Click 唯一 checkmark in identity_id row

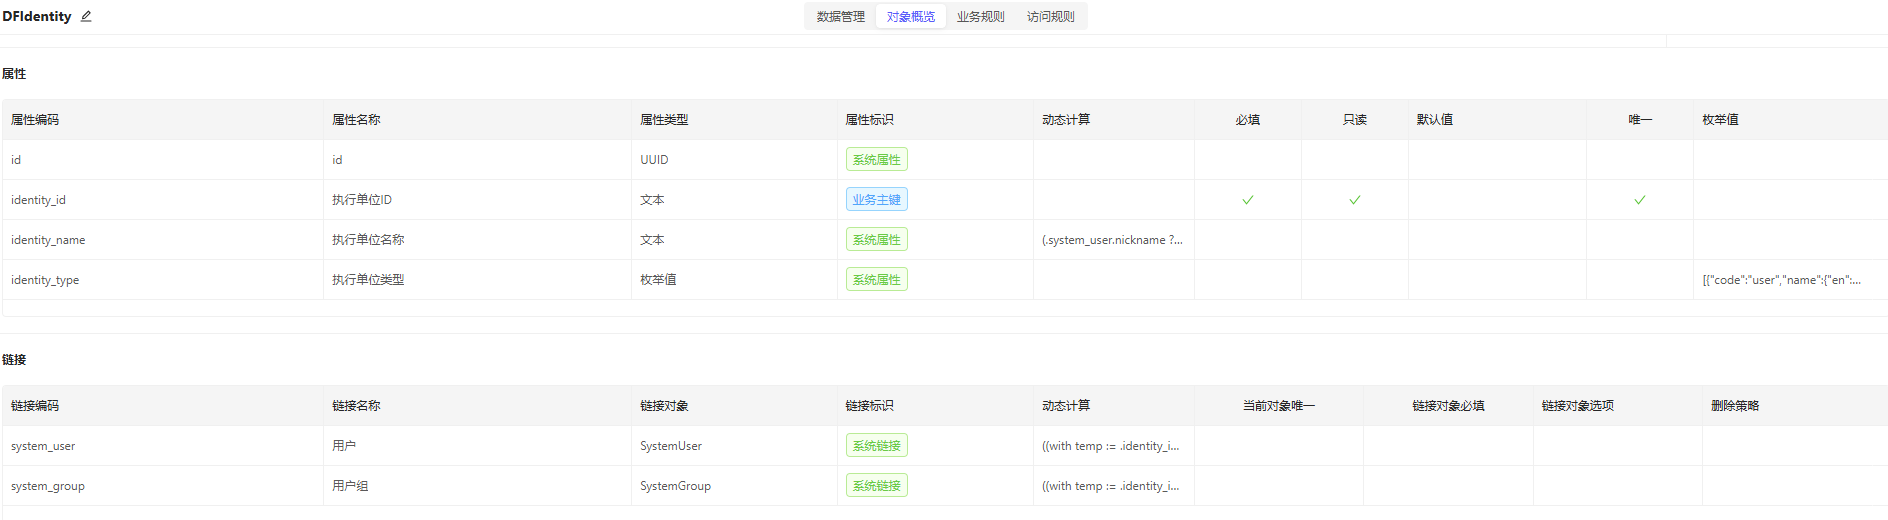tap(1639, 199)
